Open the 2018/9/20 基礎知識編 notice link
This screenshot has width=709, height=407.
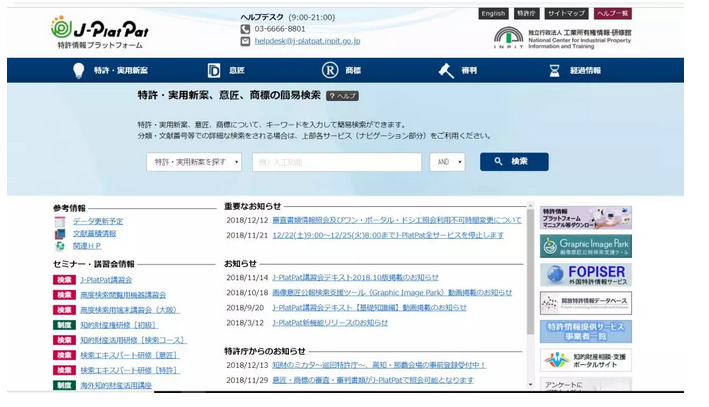[x=369, y=308]
